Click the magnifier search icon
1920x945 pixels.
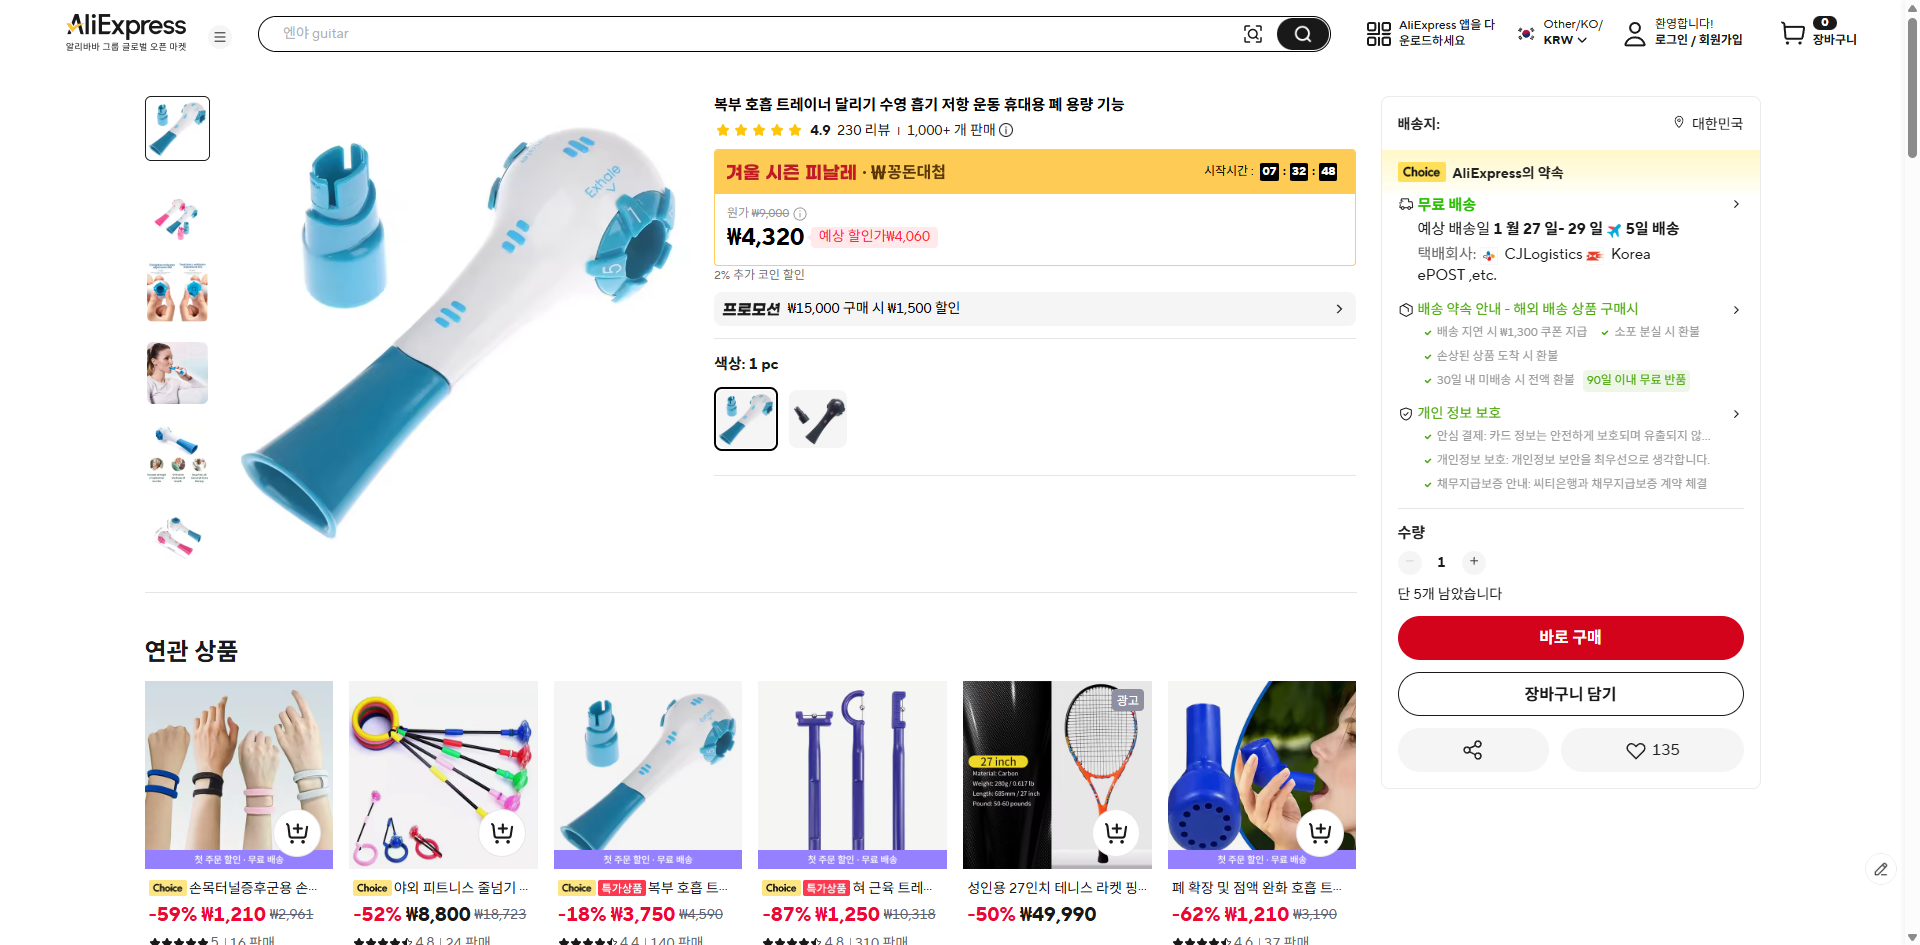coord(1302,33)
